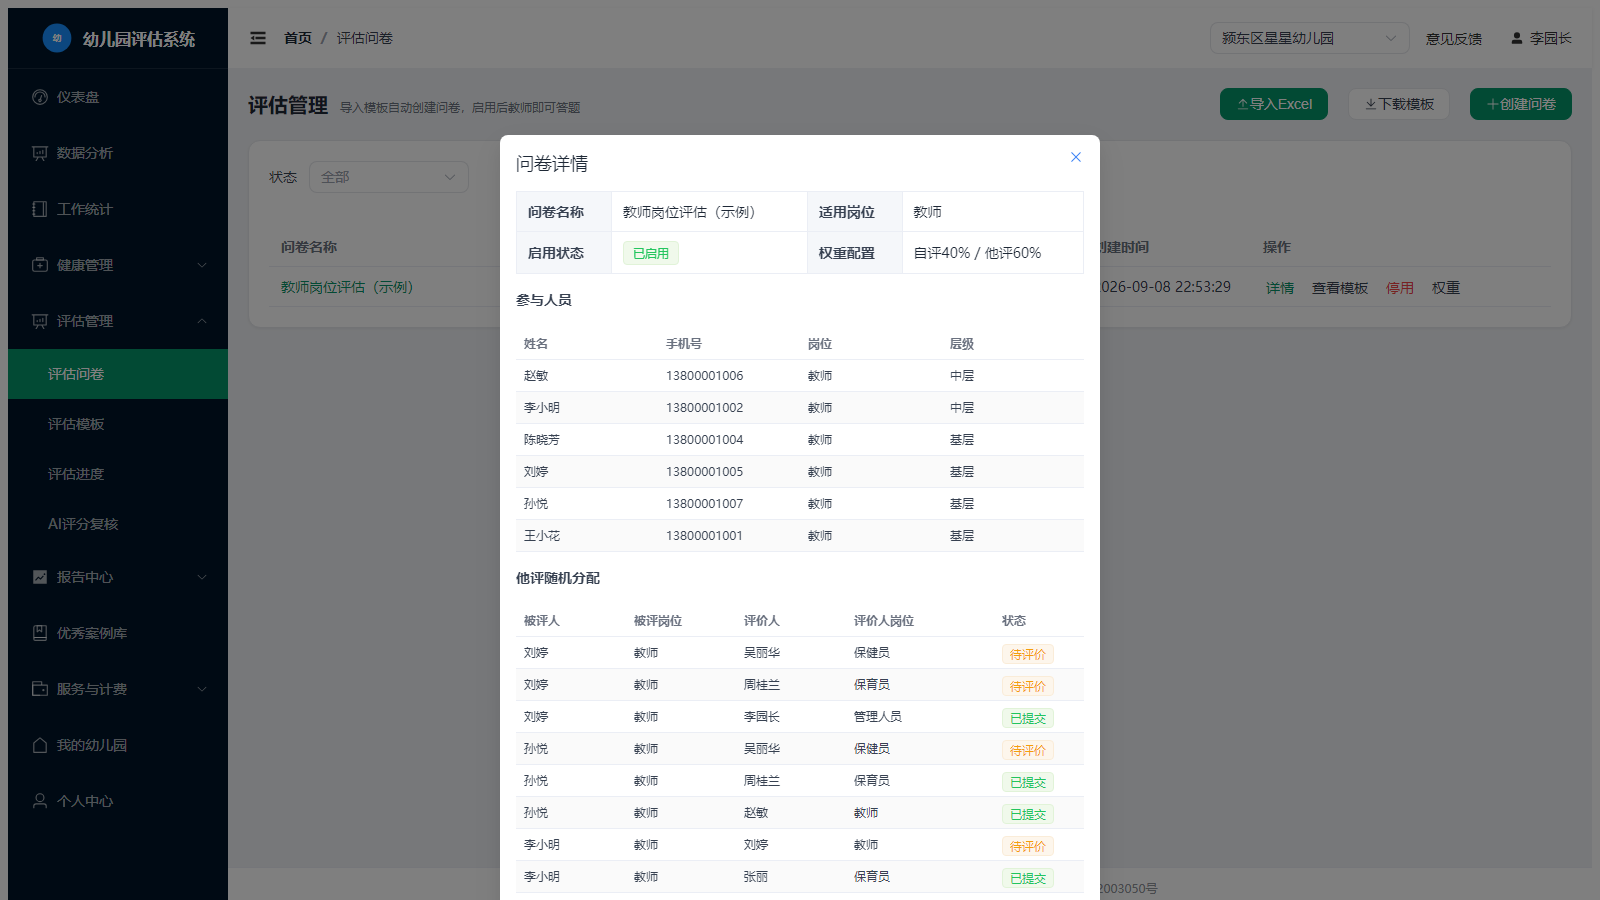
Task: Click participant name 陈晓芳
Action: coord(542,440)
